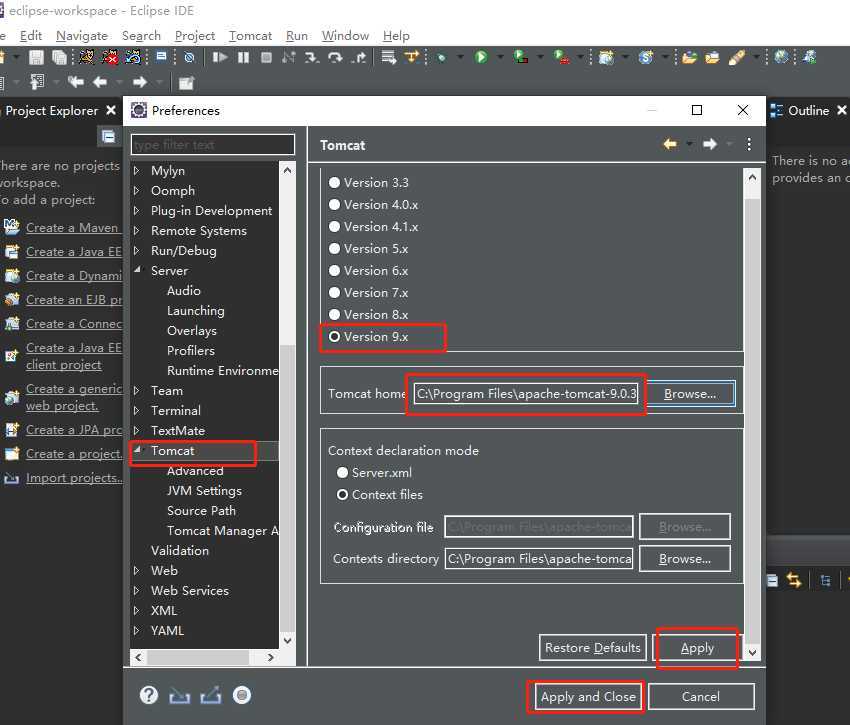Collapse the Tomcat tree node
Viewport: 850px width, 725px height.
click(x=138, y=450)
